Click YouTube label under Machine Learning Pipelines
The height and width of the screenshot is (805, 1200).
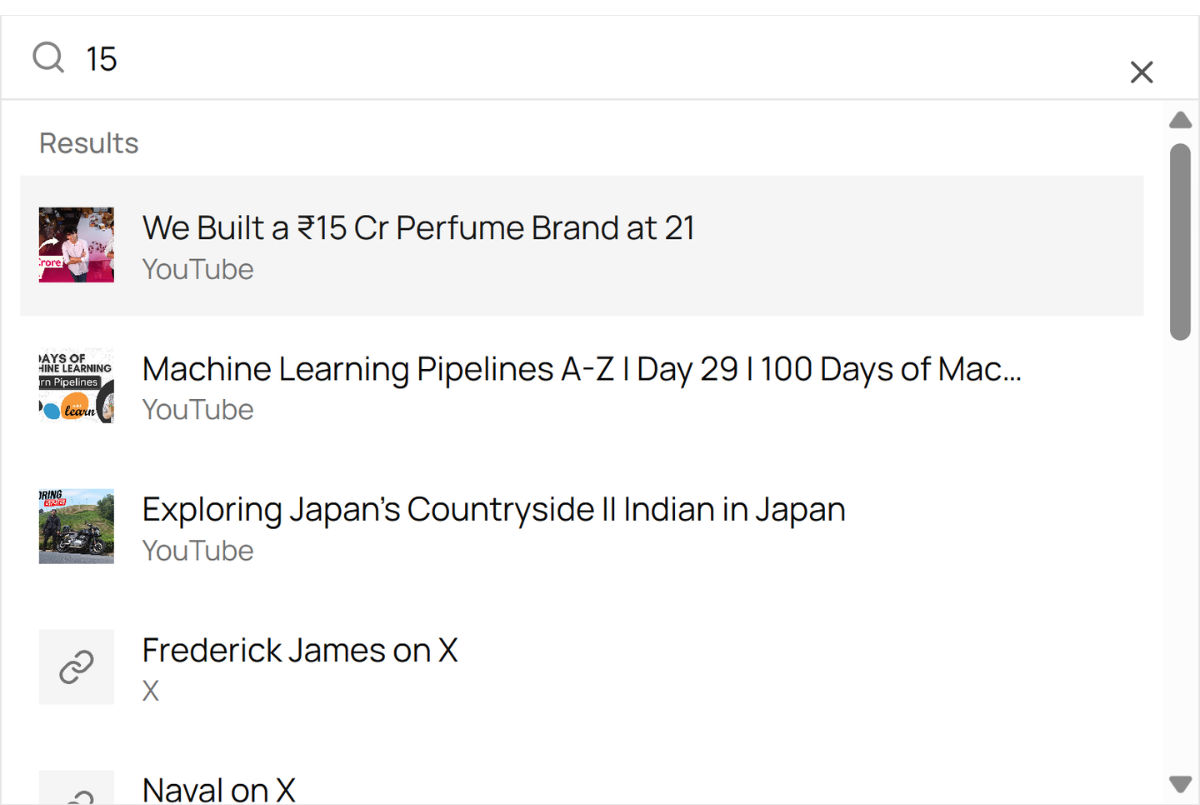pyautogui.click(x=198, y=410)
